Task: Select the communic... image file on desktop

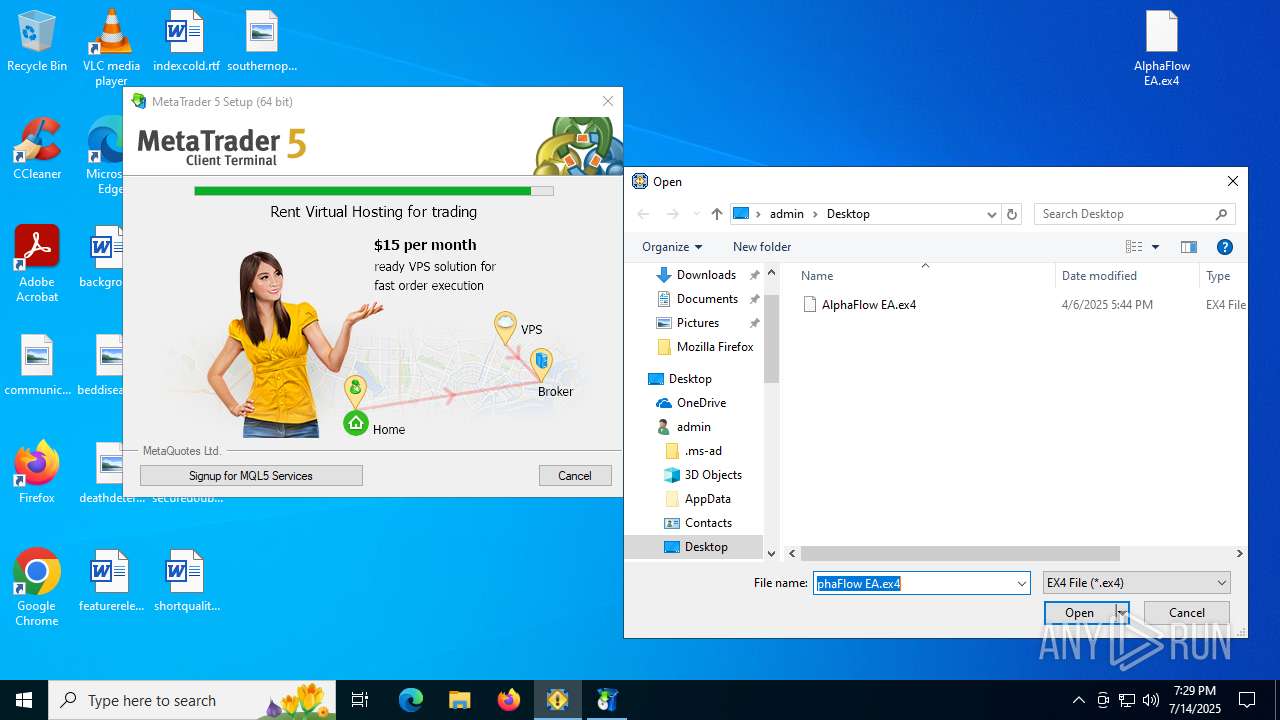Action: click(x=37, y=365)
